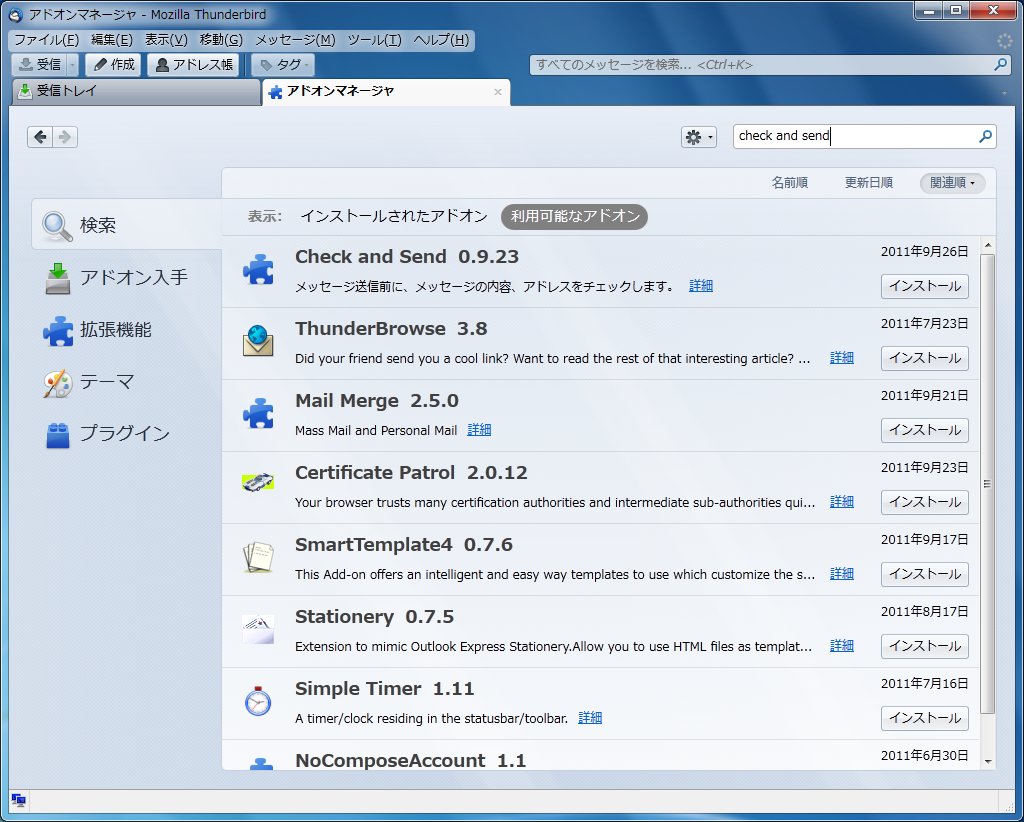Click the SmartTemplate4 papers icon
The width and height of the screenshot is (1024, 822).
(259, 557)
